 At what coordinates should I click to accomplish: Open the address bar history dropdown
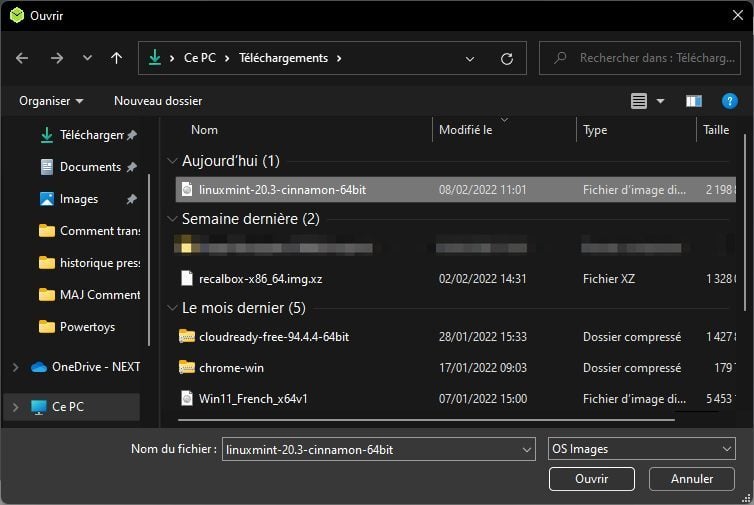[x=470, y=59]
